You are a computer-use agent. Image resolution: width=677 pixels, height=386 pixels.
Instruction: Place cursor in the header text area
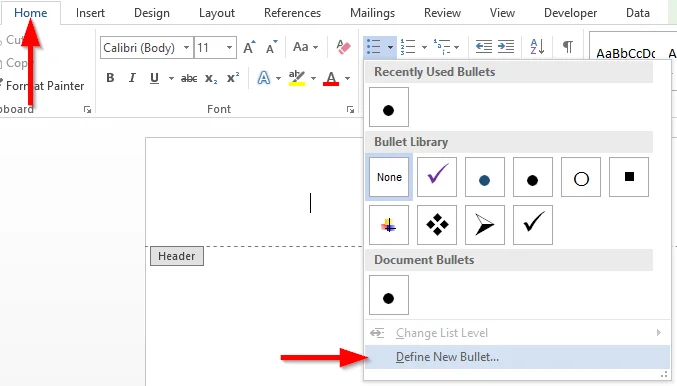(255, 192)
